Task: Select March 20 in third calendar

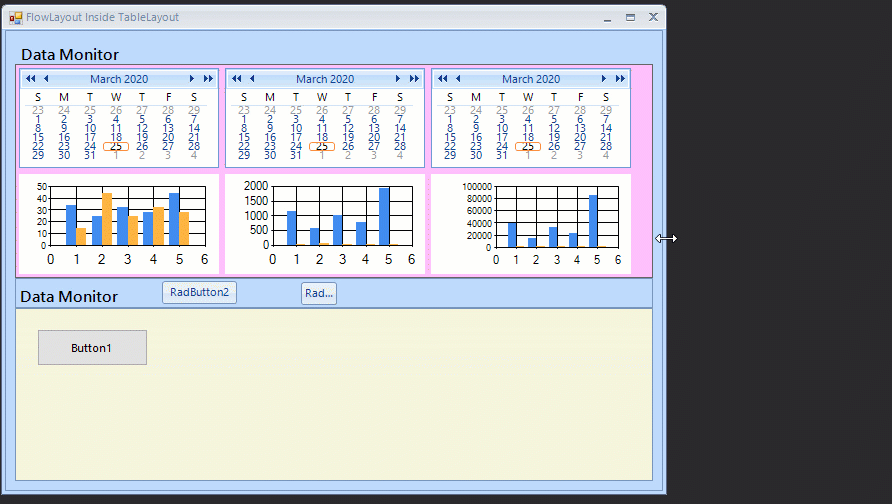Action: [x=580, y=138]
